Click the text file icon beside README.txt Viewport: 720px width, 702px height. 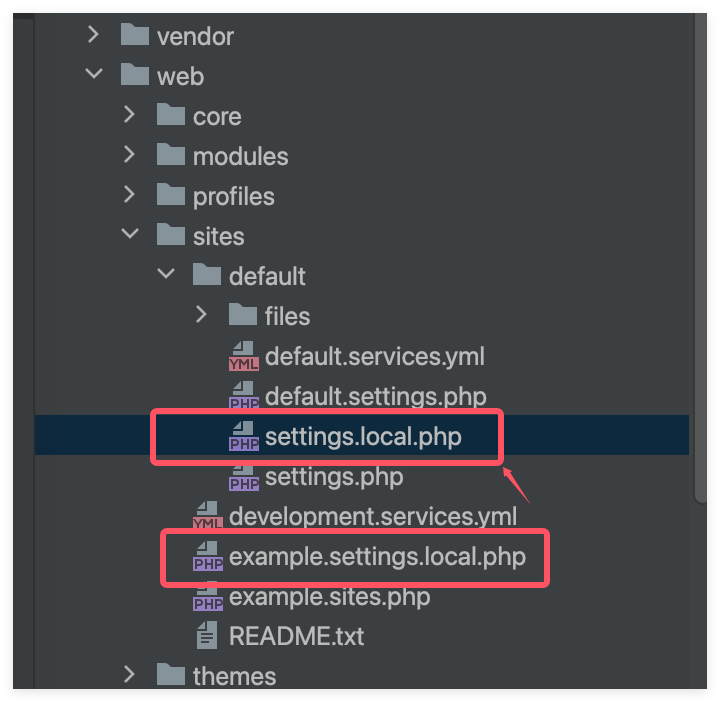(x=208, y=636)
